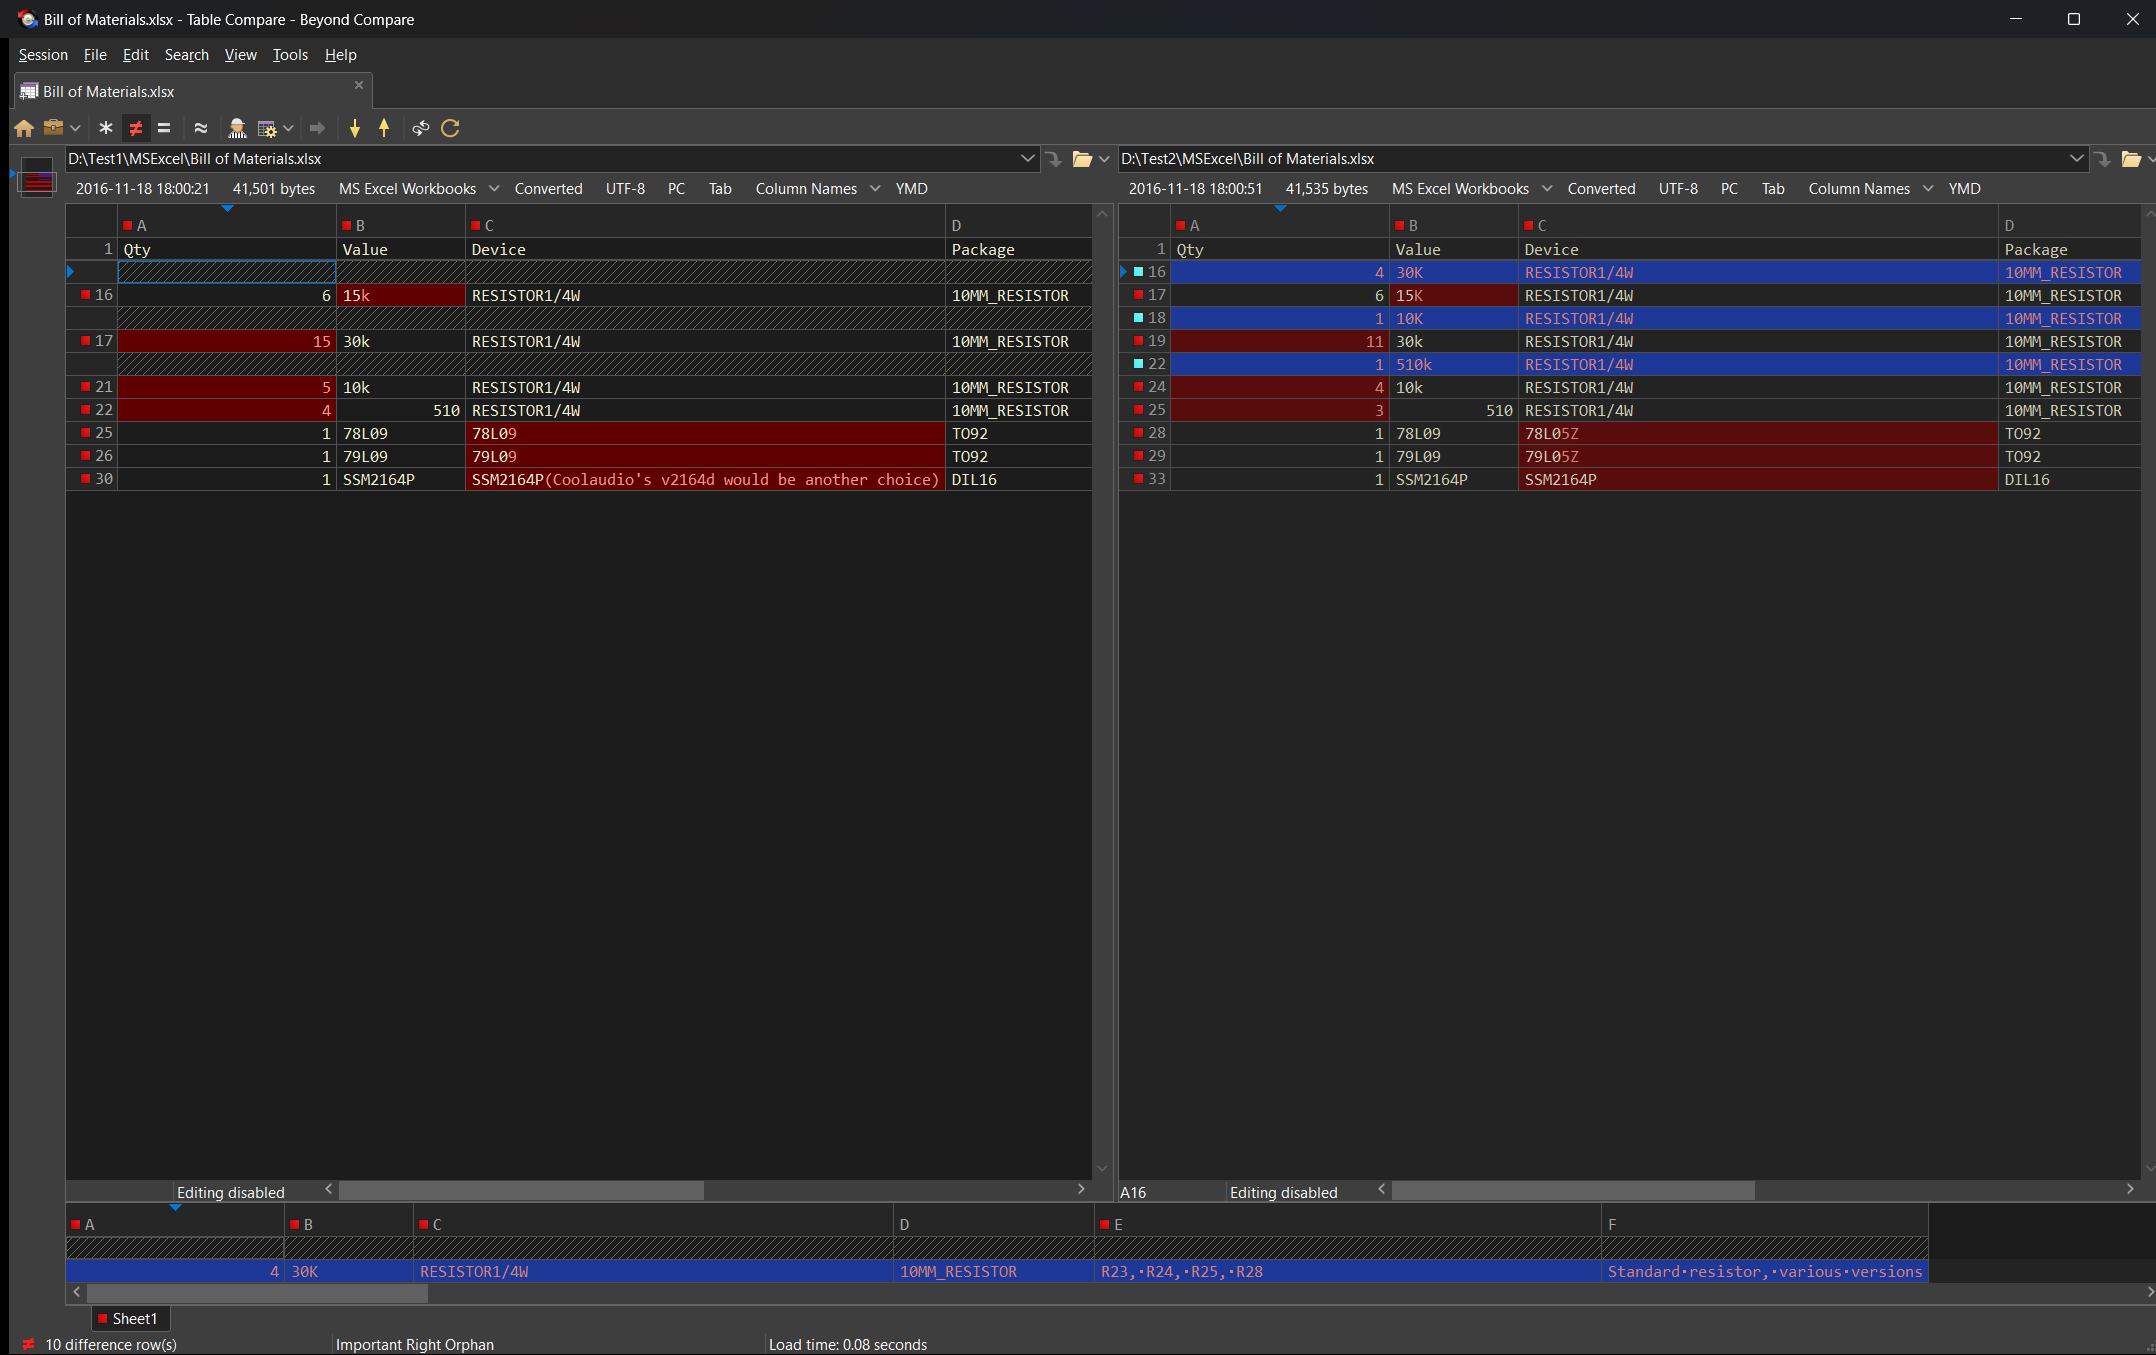This screenshot has width=2156, height=1355.
Task: Jump to next difference with the down arrow
Action: (354, 128)
